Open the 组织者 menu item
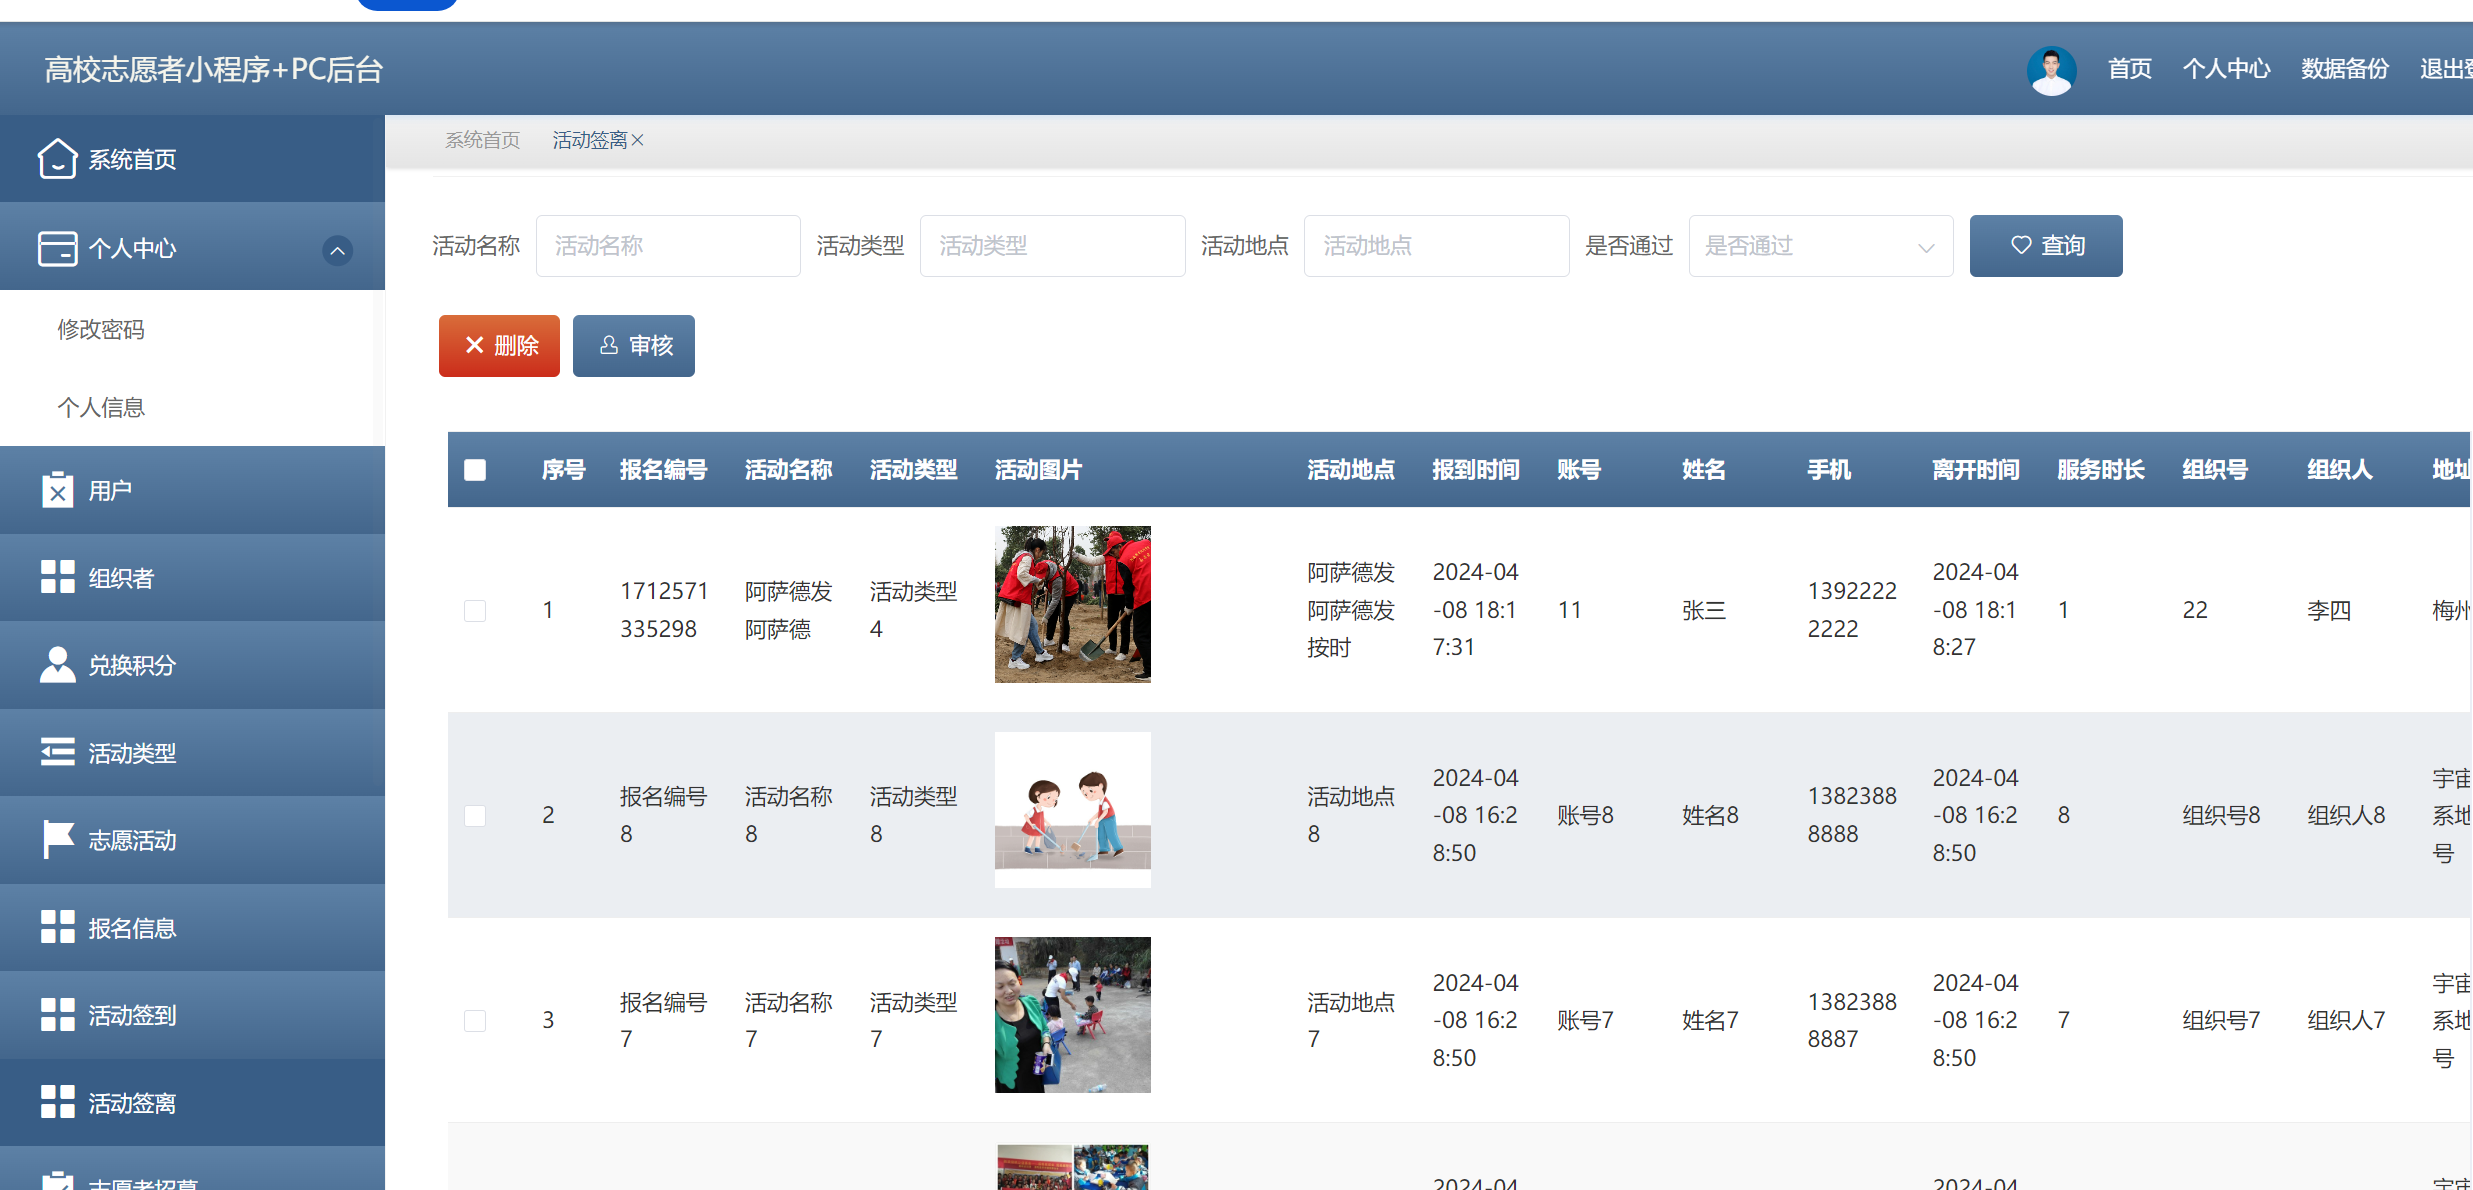2473x1190 pixels. click(x=192, y=577)
